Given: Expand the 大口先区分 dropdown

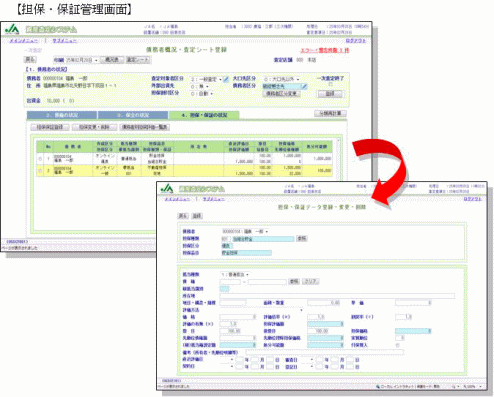Looking at the screenshot, I should pyautogui.click(x=281, y=79).
